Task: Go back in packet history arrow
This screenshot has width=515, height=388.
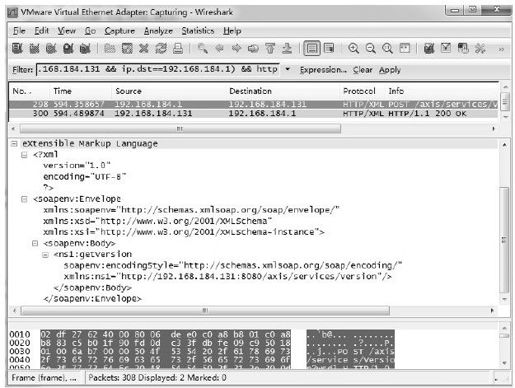Action: click(x=219, y=49)
